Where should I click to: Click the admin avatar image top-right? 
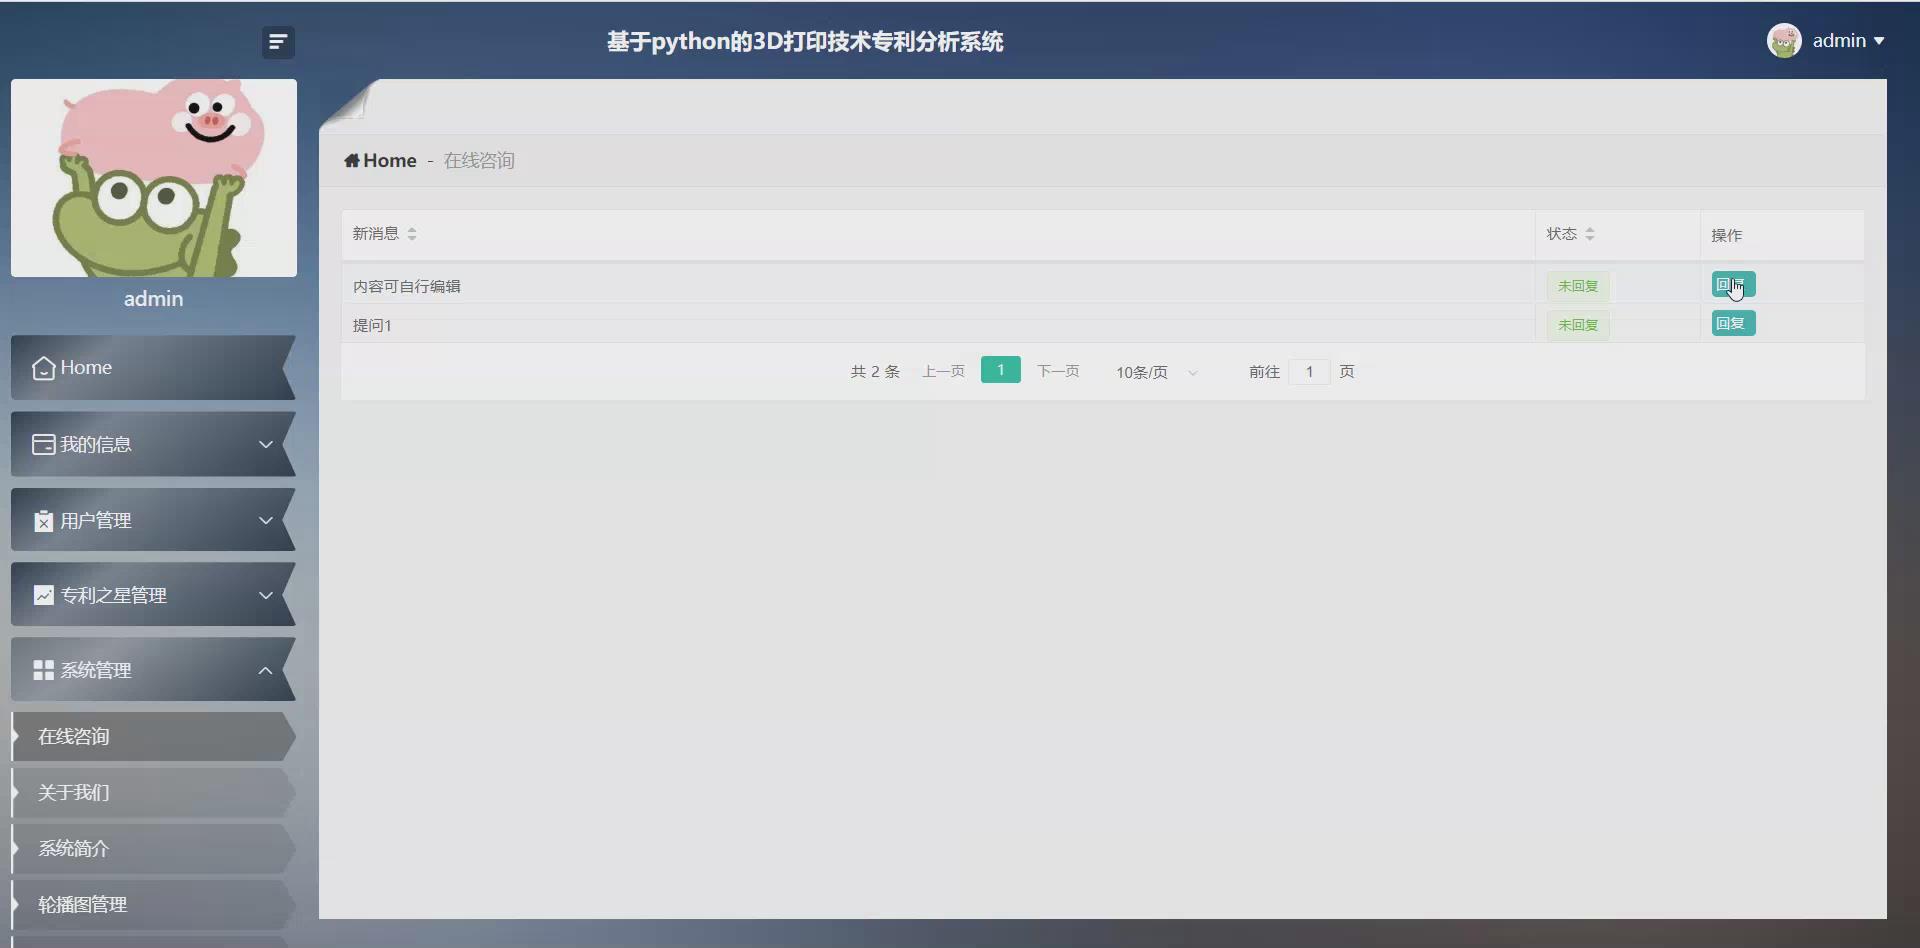(x=1785, y=40)
